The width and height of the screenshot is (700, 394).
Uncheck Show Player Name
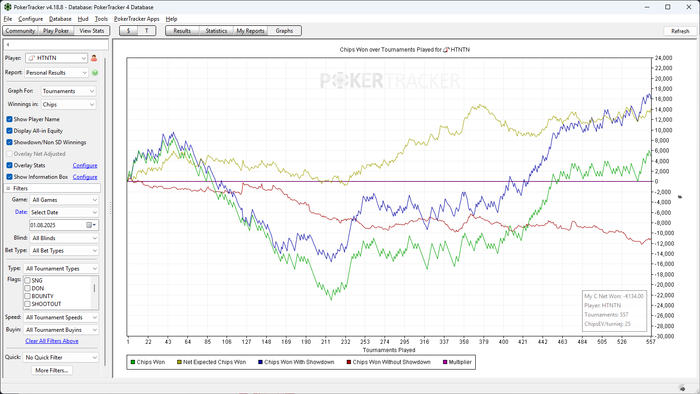point(9,119)
